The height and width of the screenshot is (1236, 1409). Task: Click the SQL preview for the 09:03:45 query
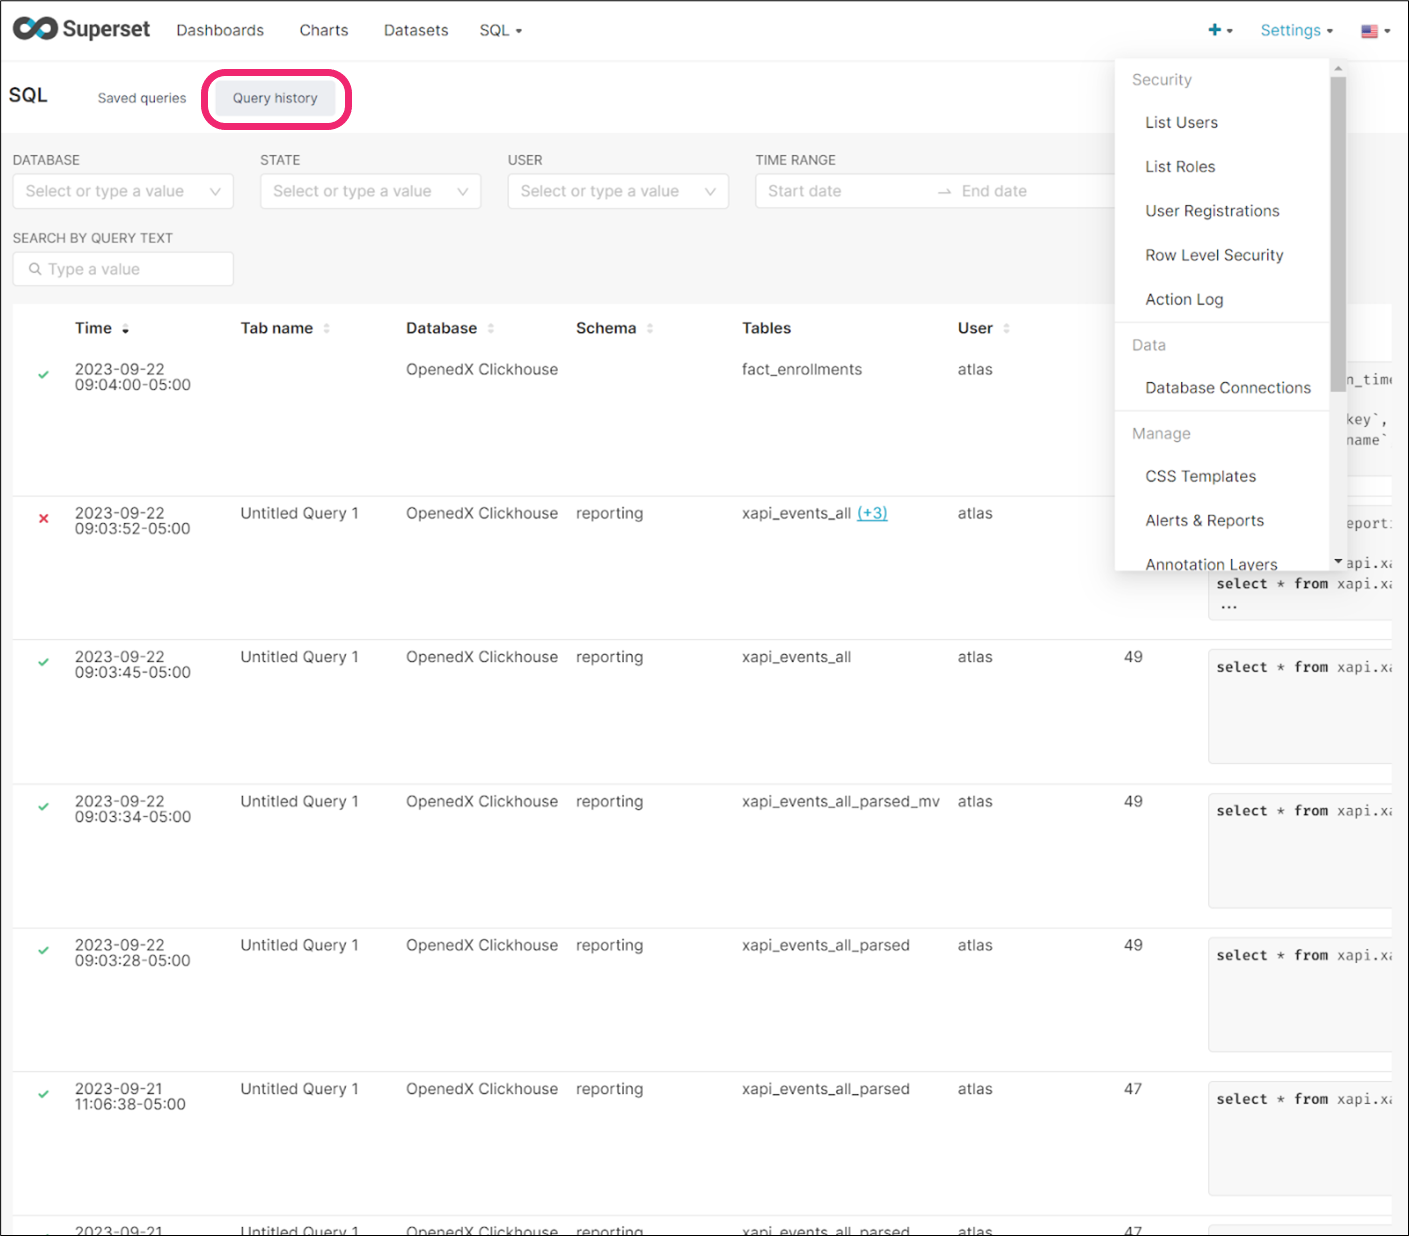pyautogui.click(x=1300, y=706)
